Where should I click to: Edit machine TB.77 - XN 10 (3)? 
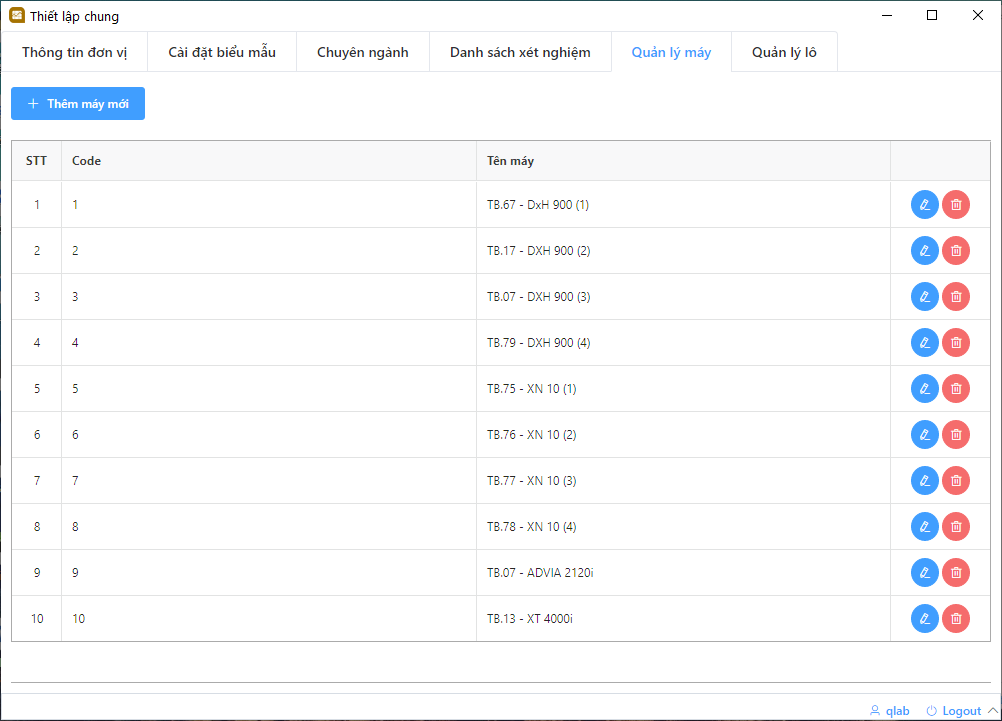point(924,481)
